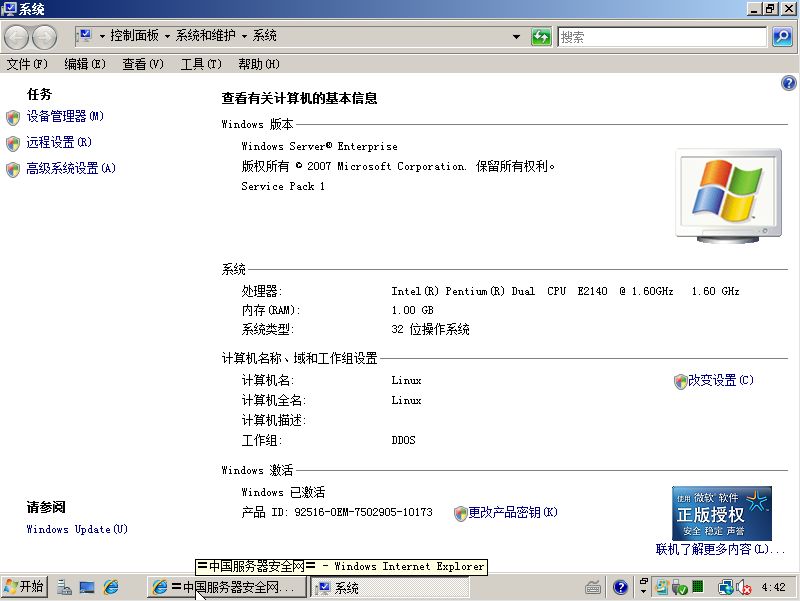The image size is (800, 601).
Task: Click the shield icon beside 远程设置
Action: 13,143
